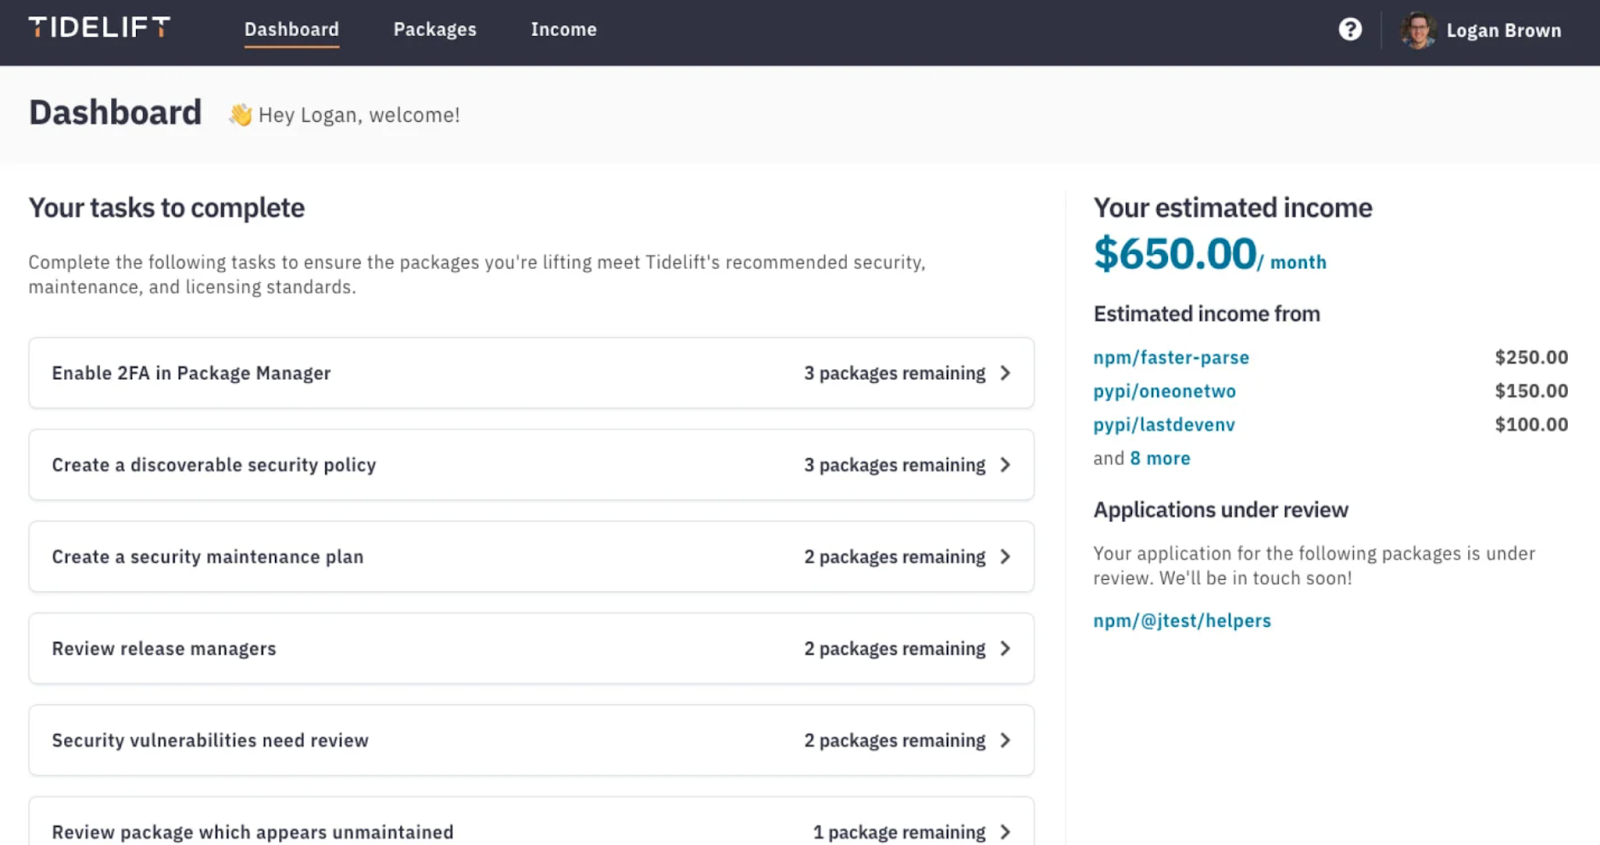The image size is (1600, 845).
Task: Open pypi/lastdevenv package link
Action: [1164, 425]
